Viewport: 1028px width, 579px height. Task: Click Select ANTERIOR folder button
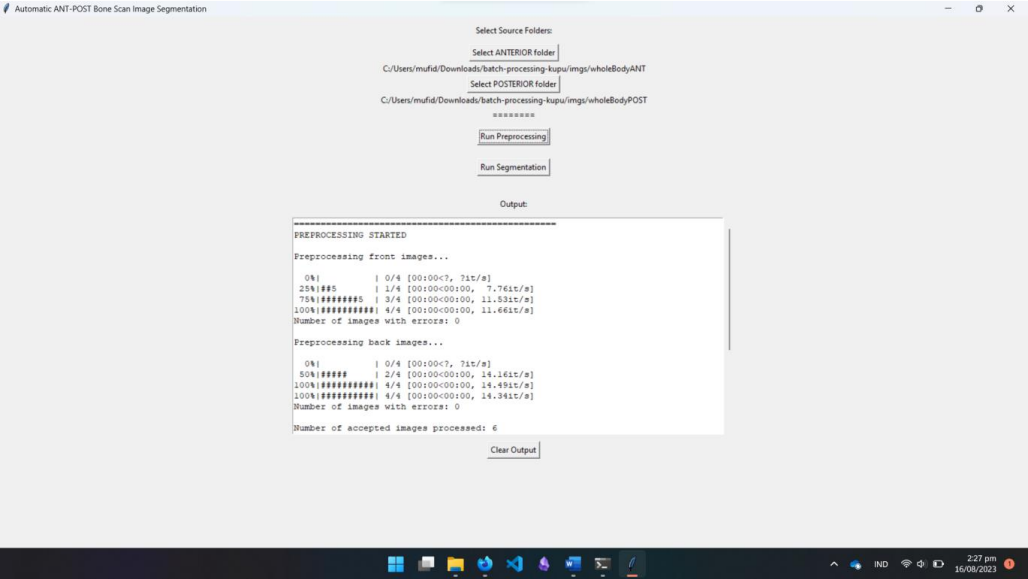pyautogui.click(x=513, y=52)
